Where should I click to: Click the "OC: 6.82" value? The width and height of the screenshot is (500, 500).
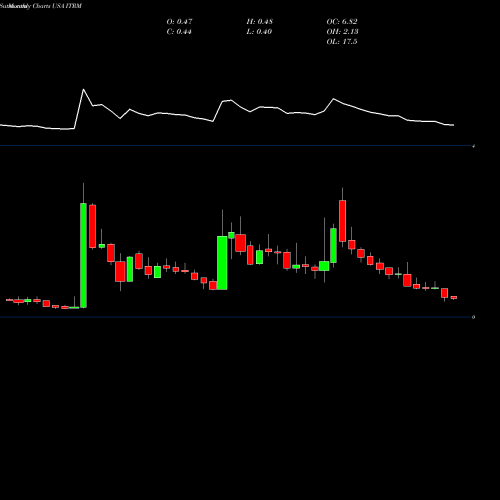point(342,22)
